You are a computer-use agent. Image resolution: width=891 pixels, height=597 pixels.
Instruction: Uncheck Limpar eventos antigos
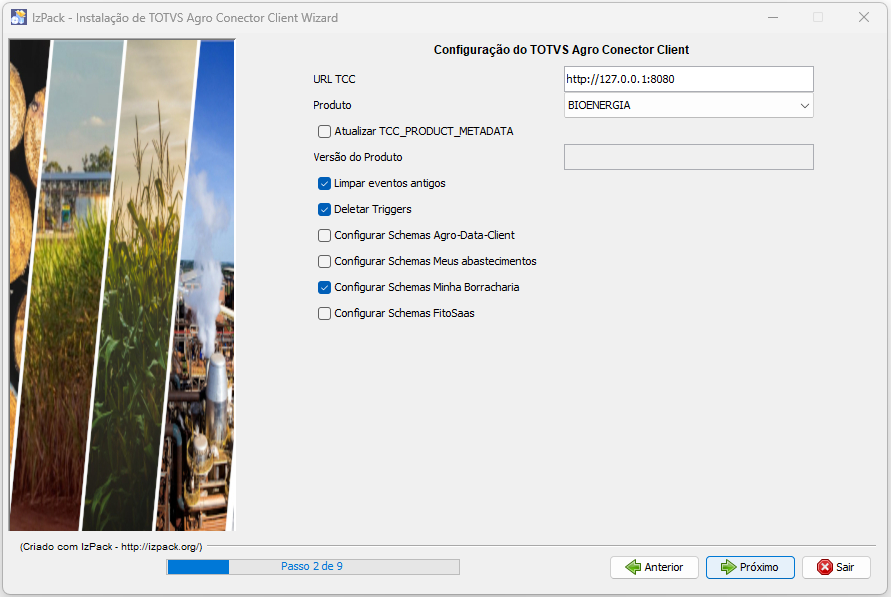(x=324, y=183)
